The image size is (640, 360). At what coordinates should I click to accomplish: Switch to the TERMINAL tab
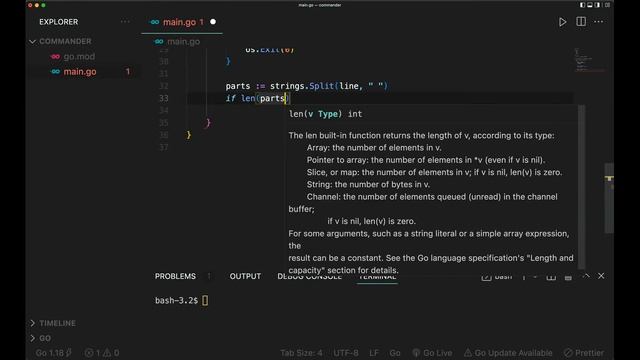click(377, 277)
